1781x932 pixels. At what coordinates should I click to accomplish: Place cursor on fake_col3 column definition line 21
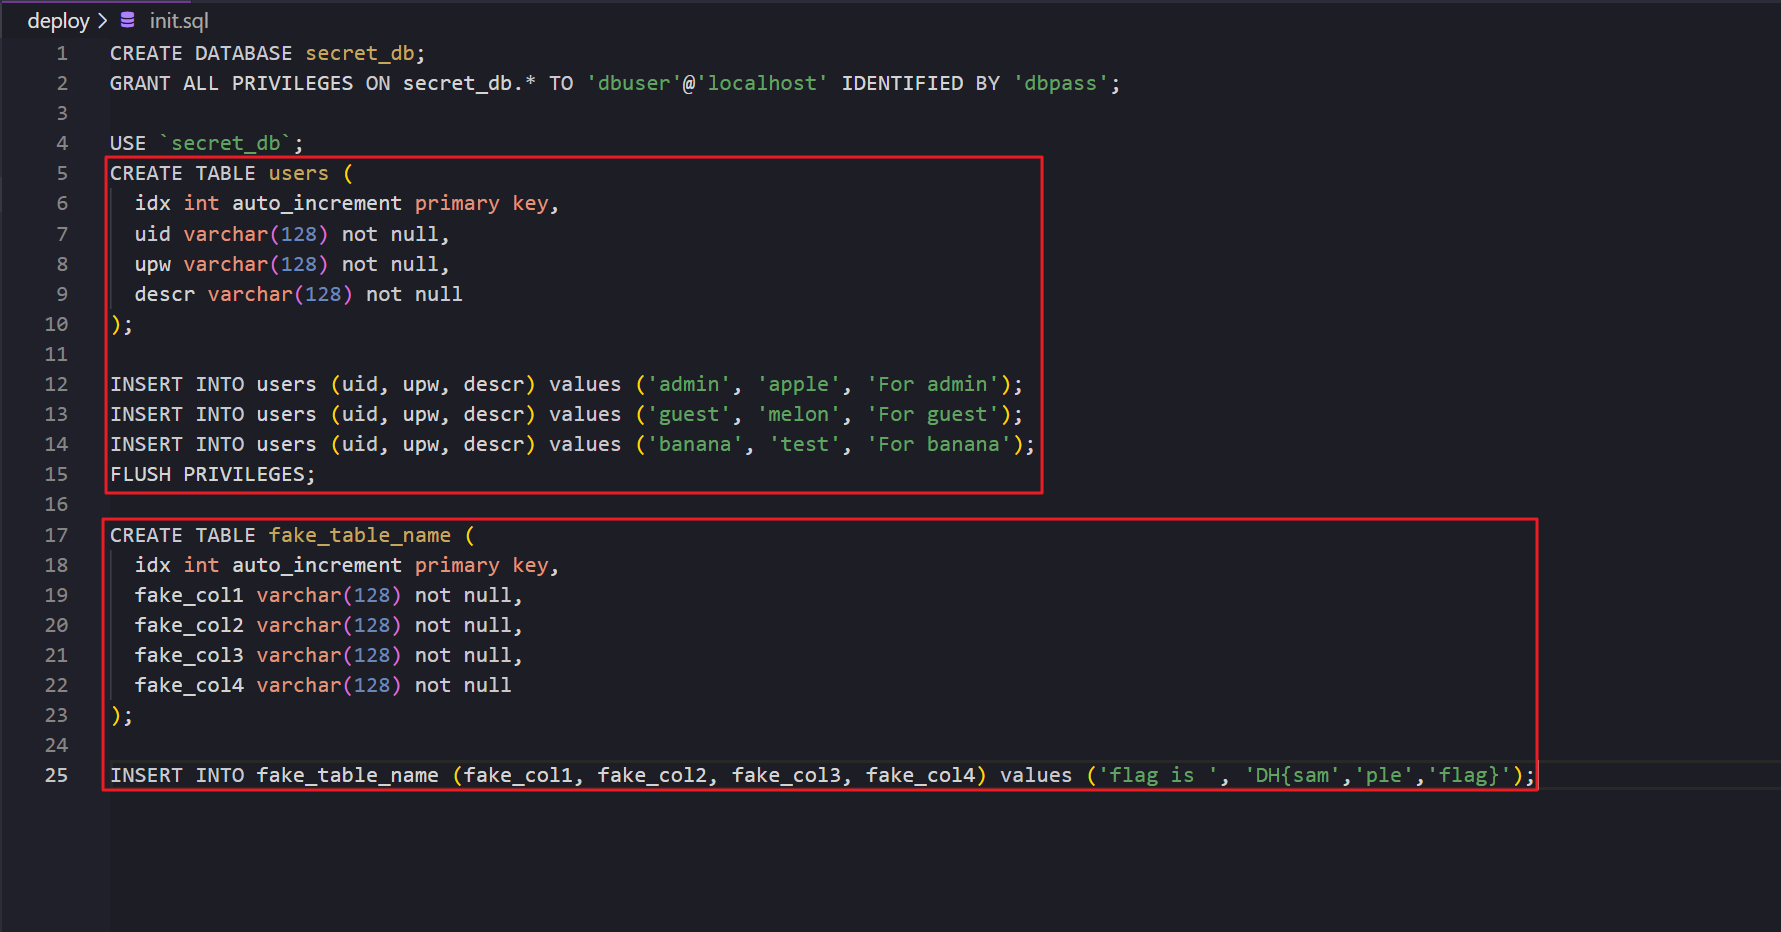click(189, 655)
